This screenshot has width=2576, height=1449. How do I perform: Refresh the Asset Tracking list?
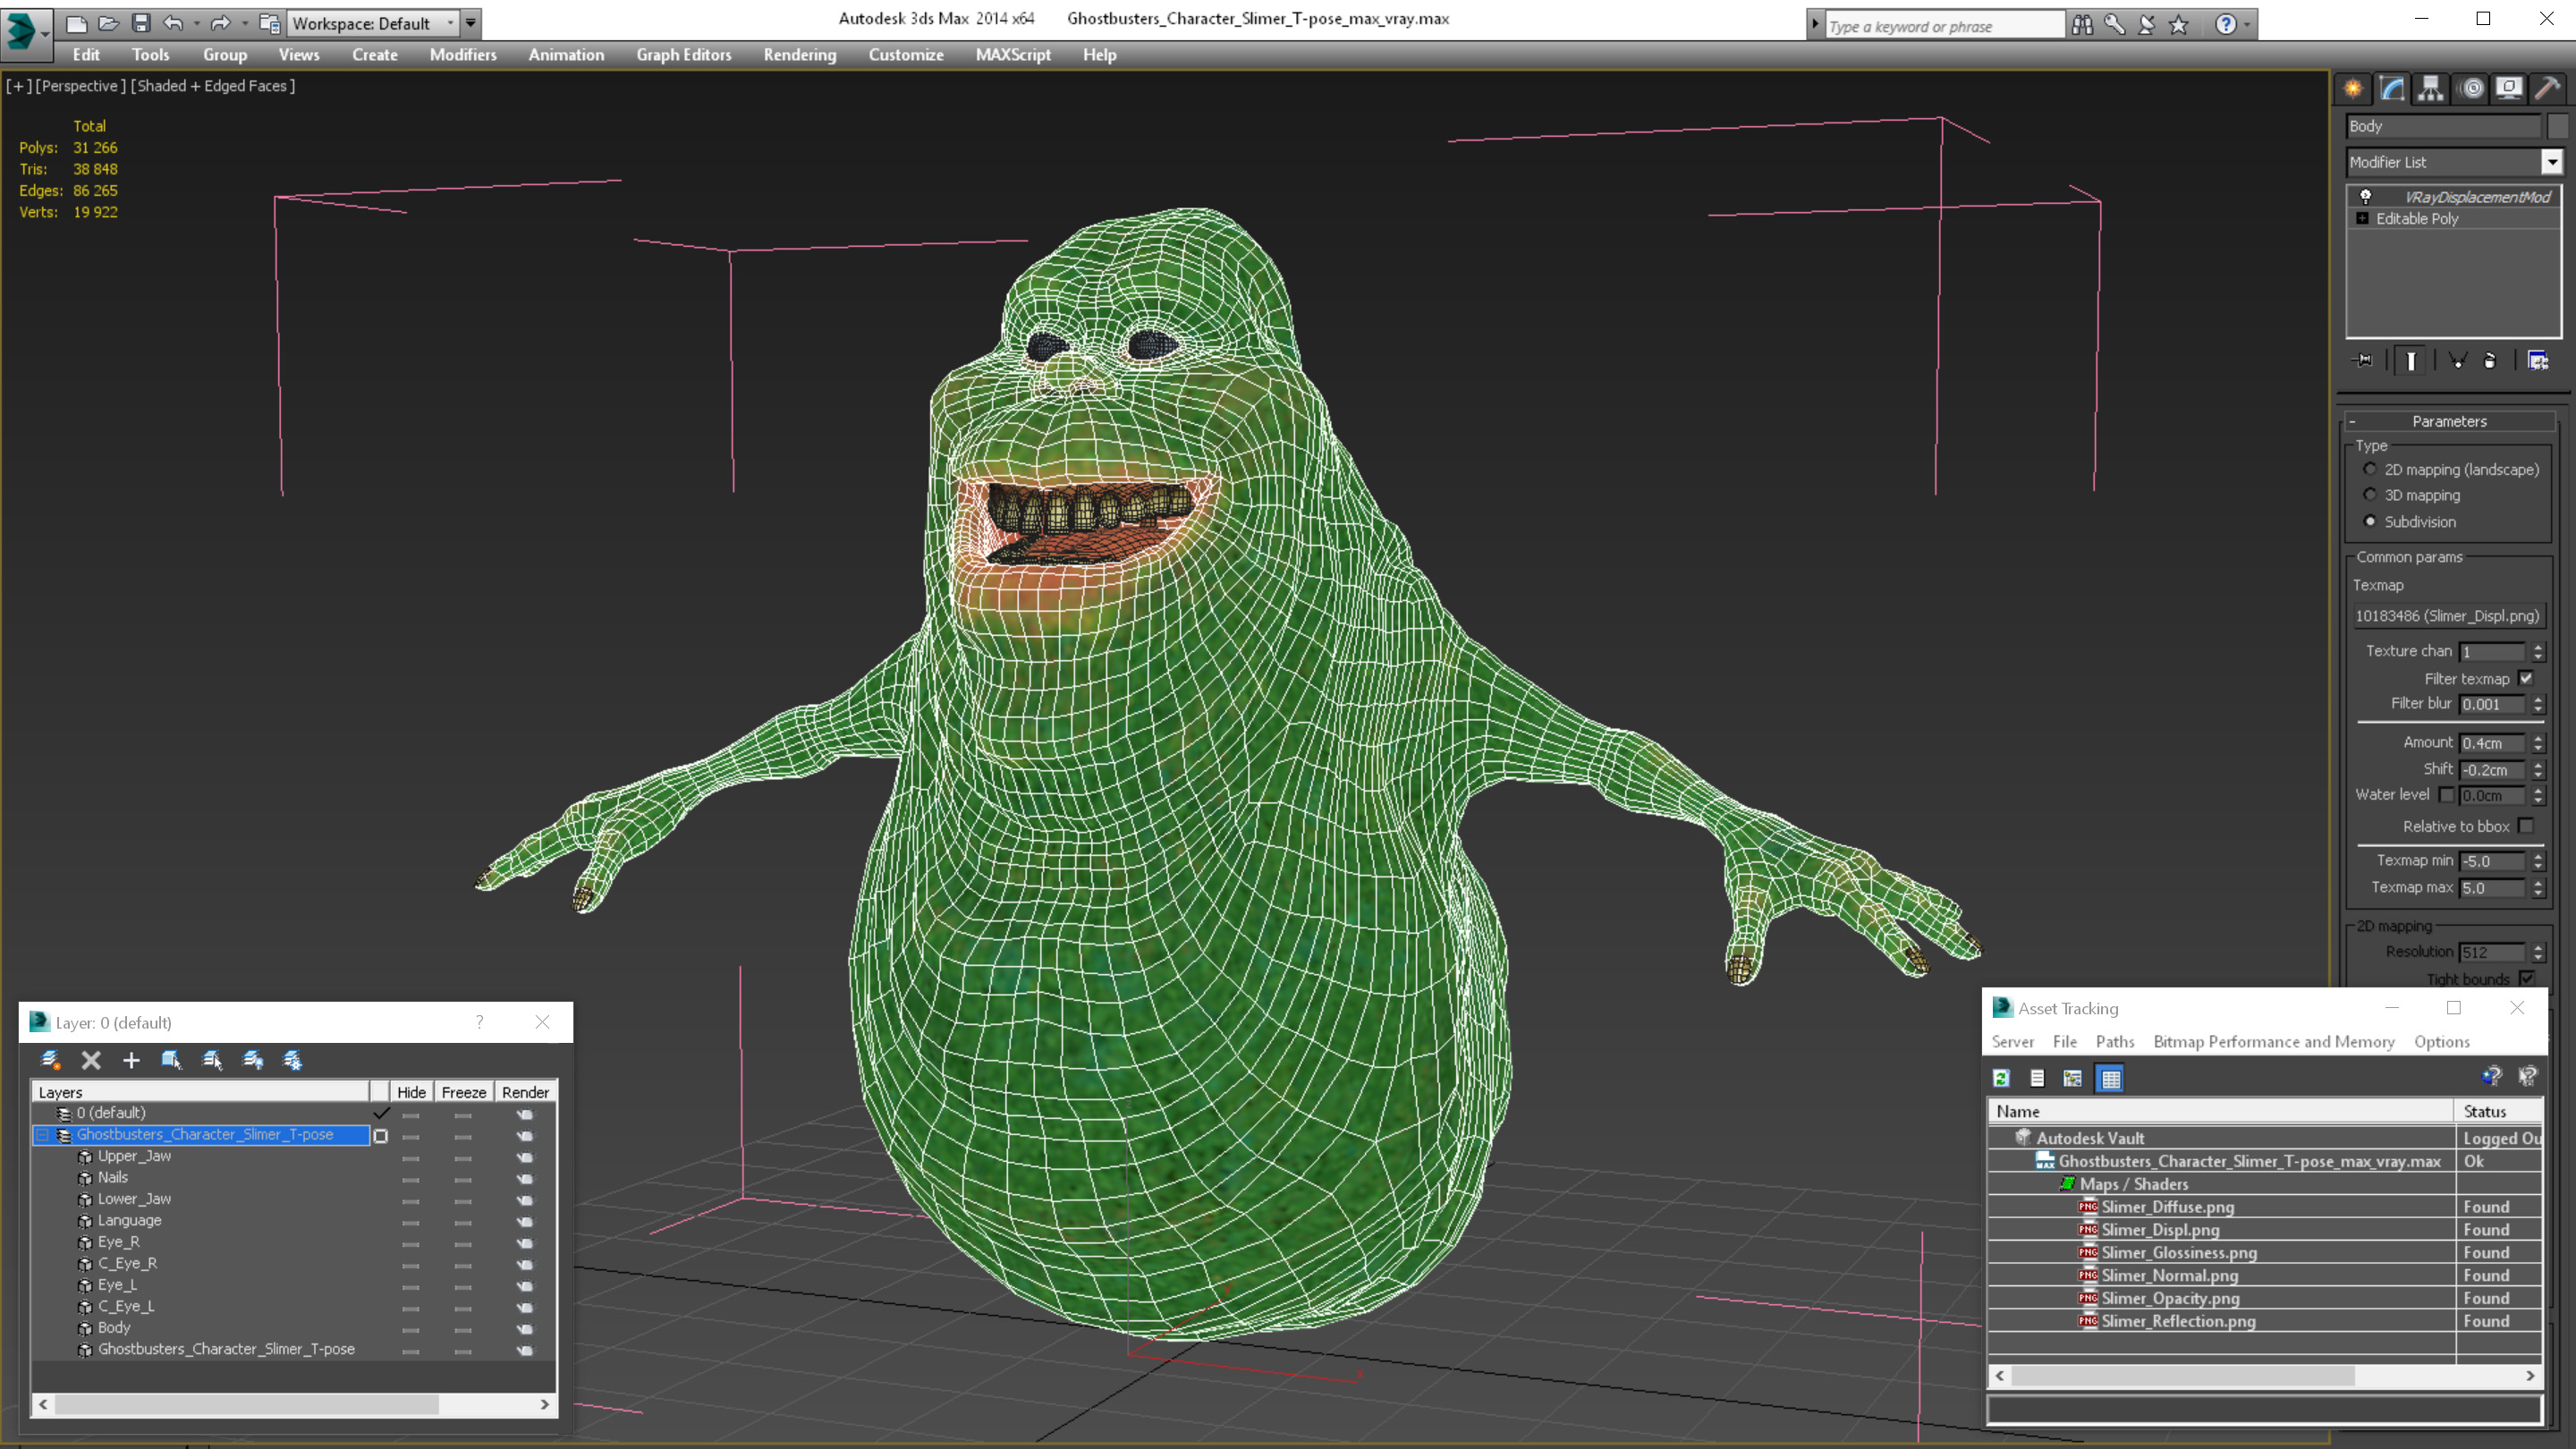[x=2001, y=1078]
